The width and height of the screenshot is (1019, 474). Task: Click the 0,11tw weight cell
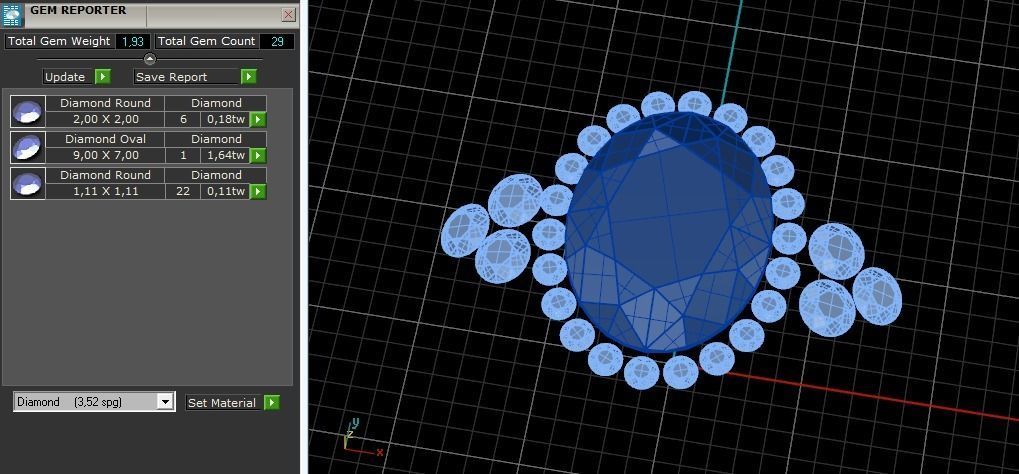pos(226,191)
